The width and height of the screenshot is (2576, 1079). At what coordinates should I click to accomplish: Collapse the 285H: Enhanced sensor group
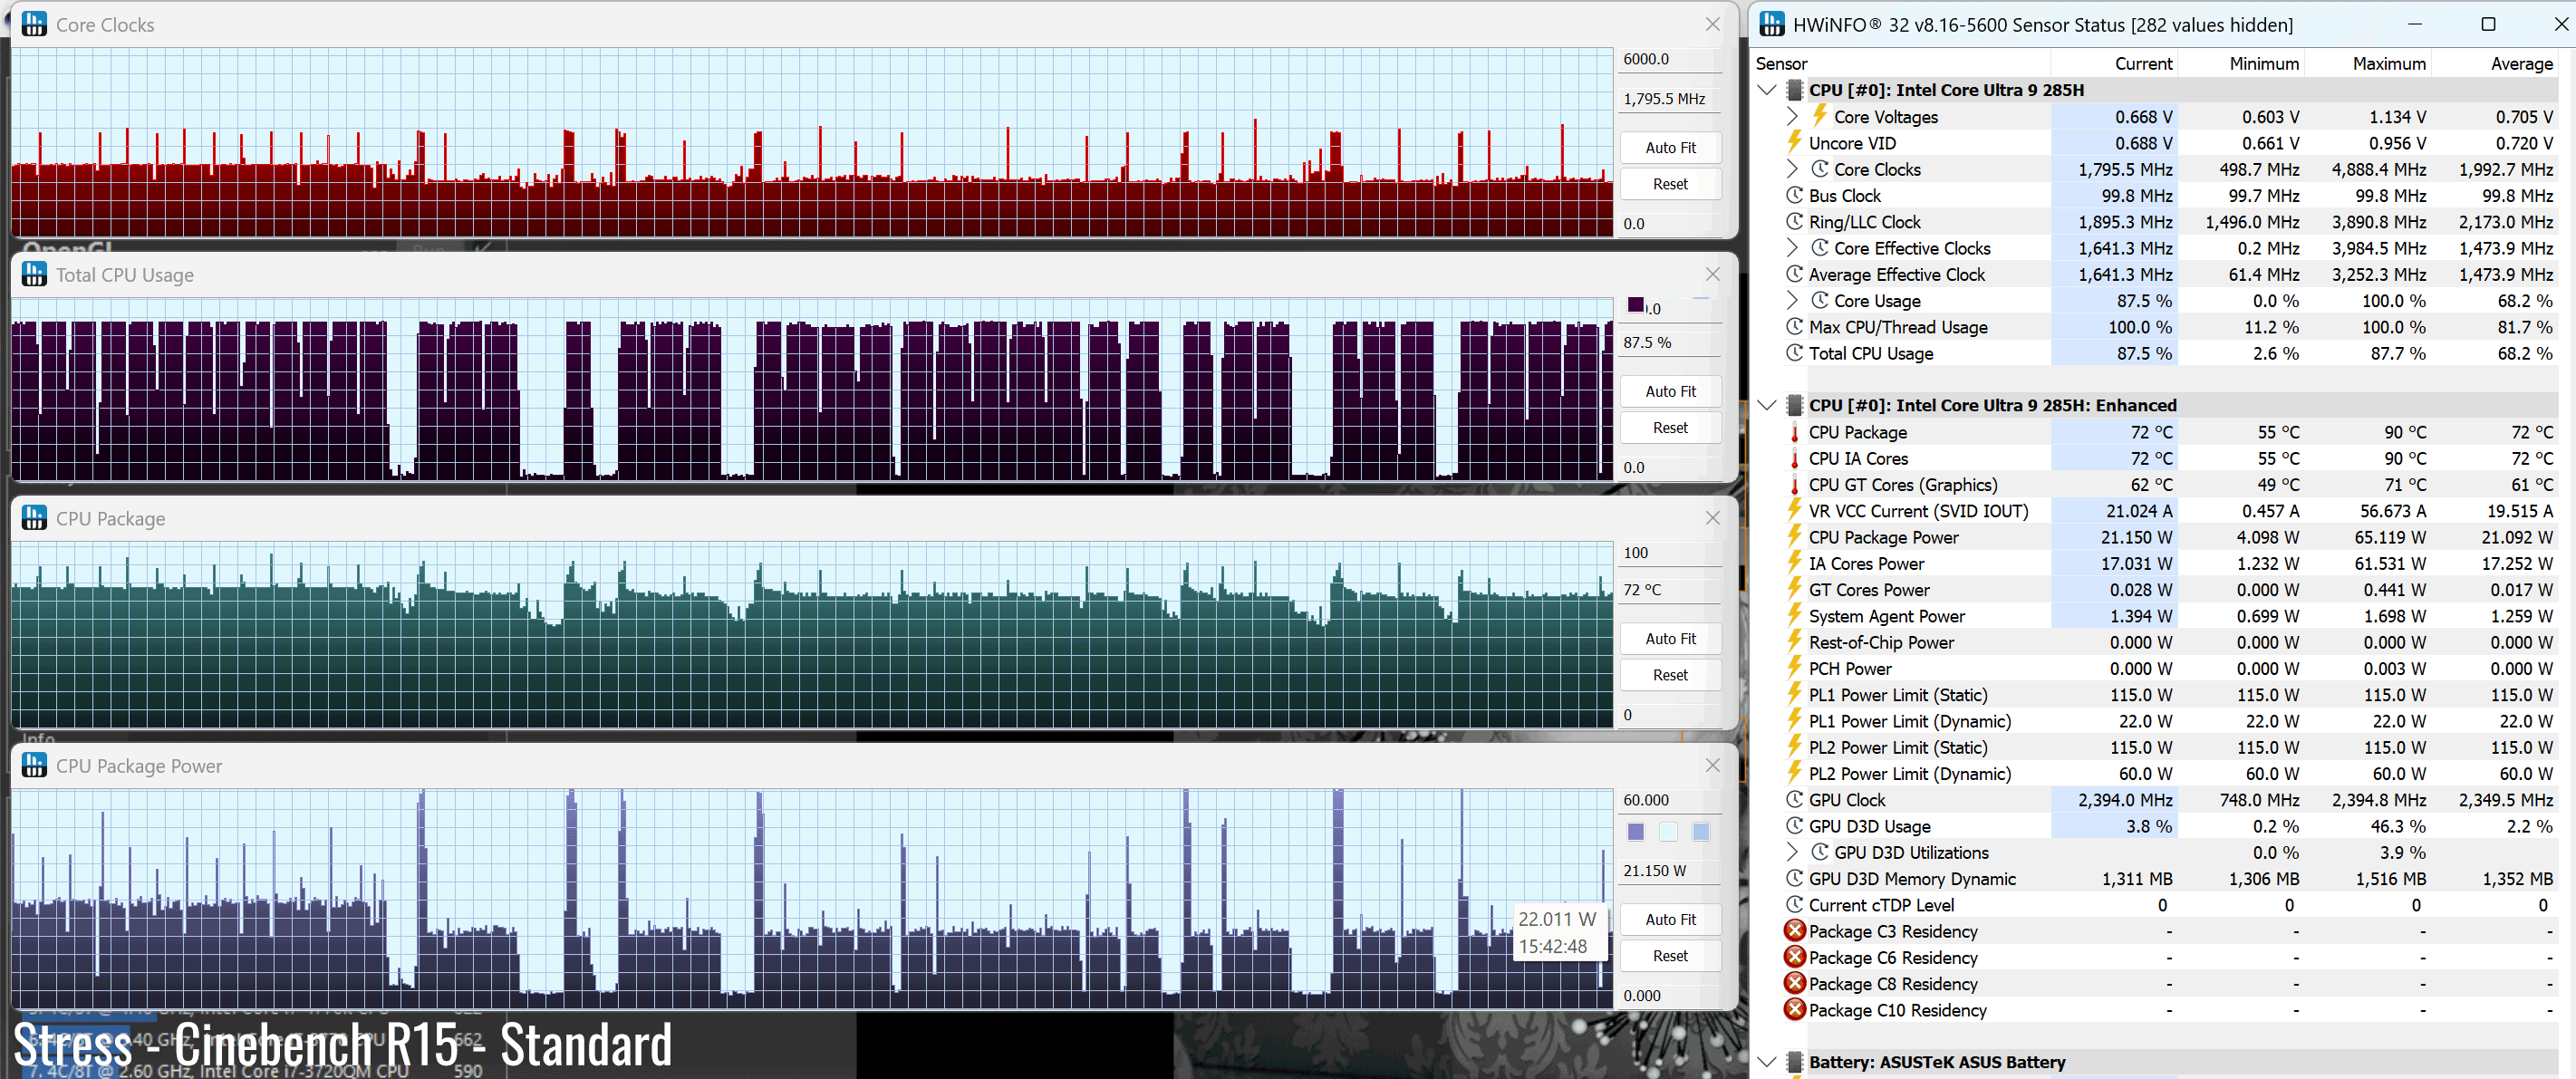coord(1767,405)
